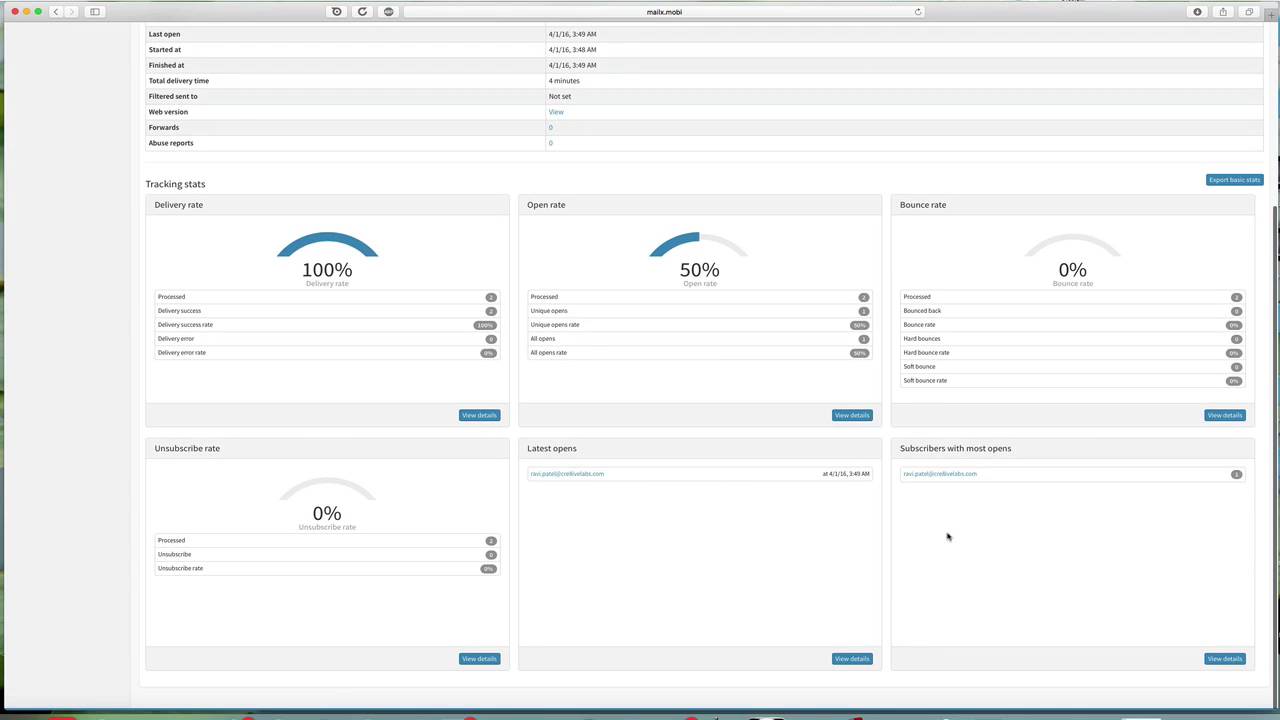Click the Total delivery time row
The height and width of the screenshot is (720, 1280).
704,81
